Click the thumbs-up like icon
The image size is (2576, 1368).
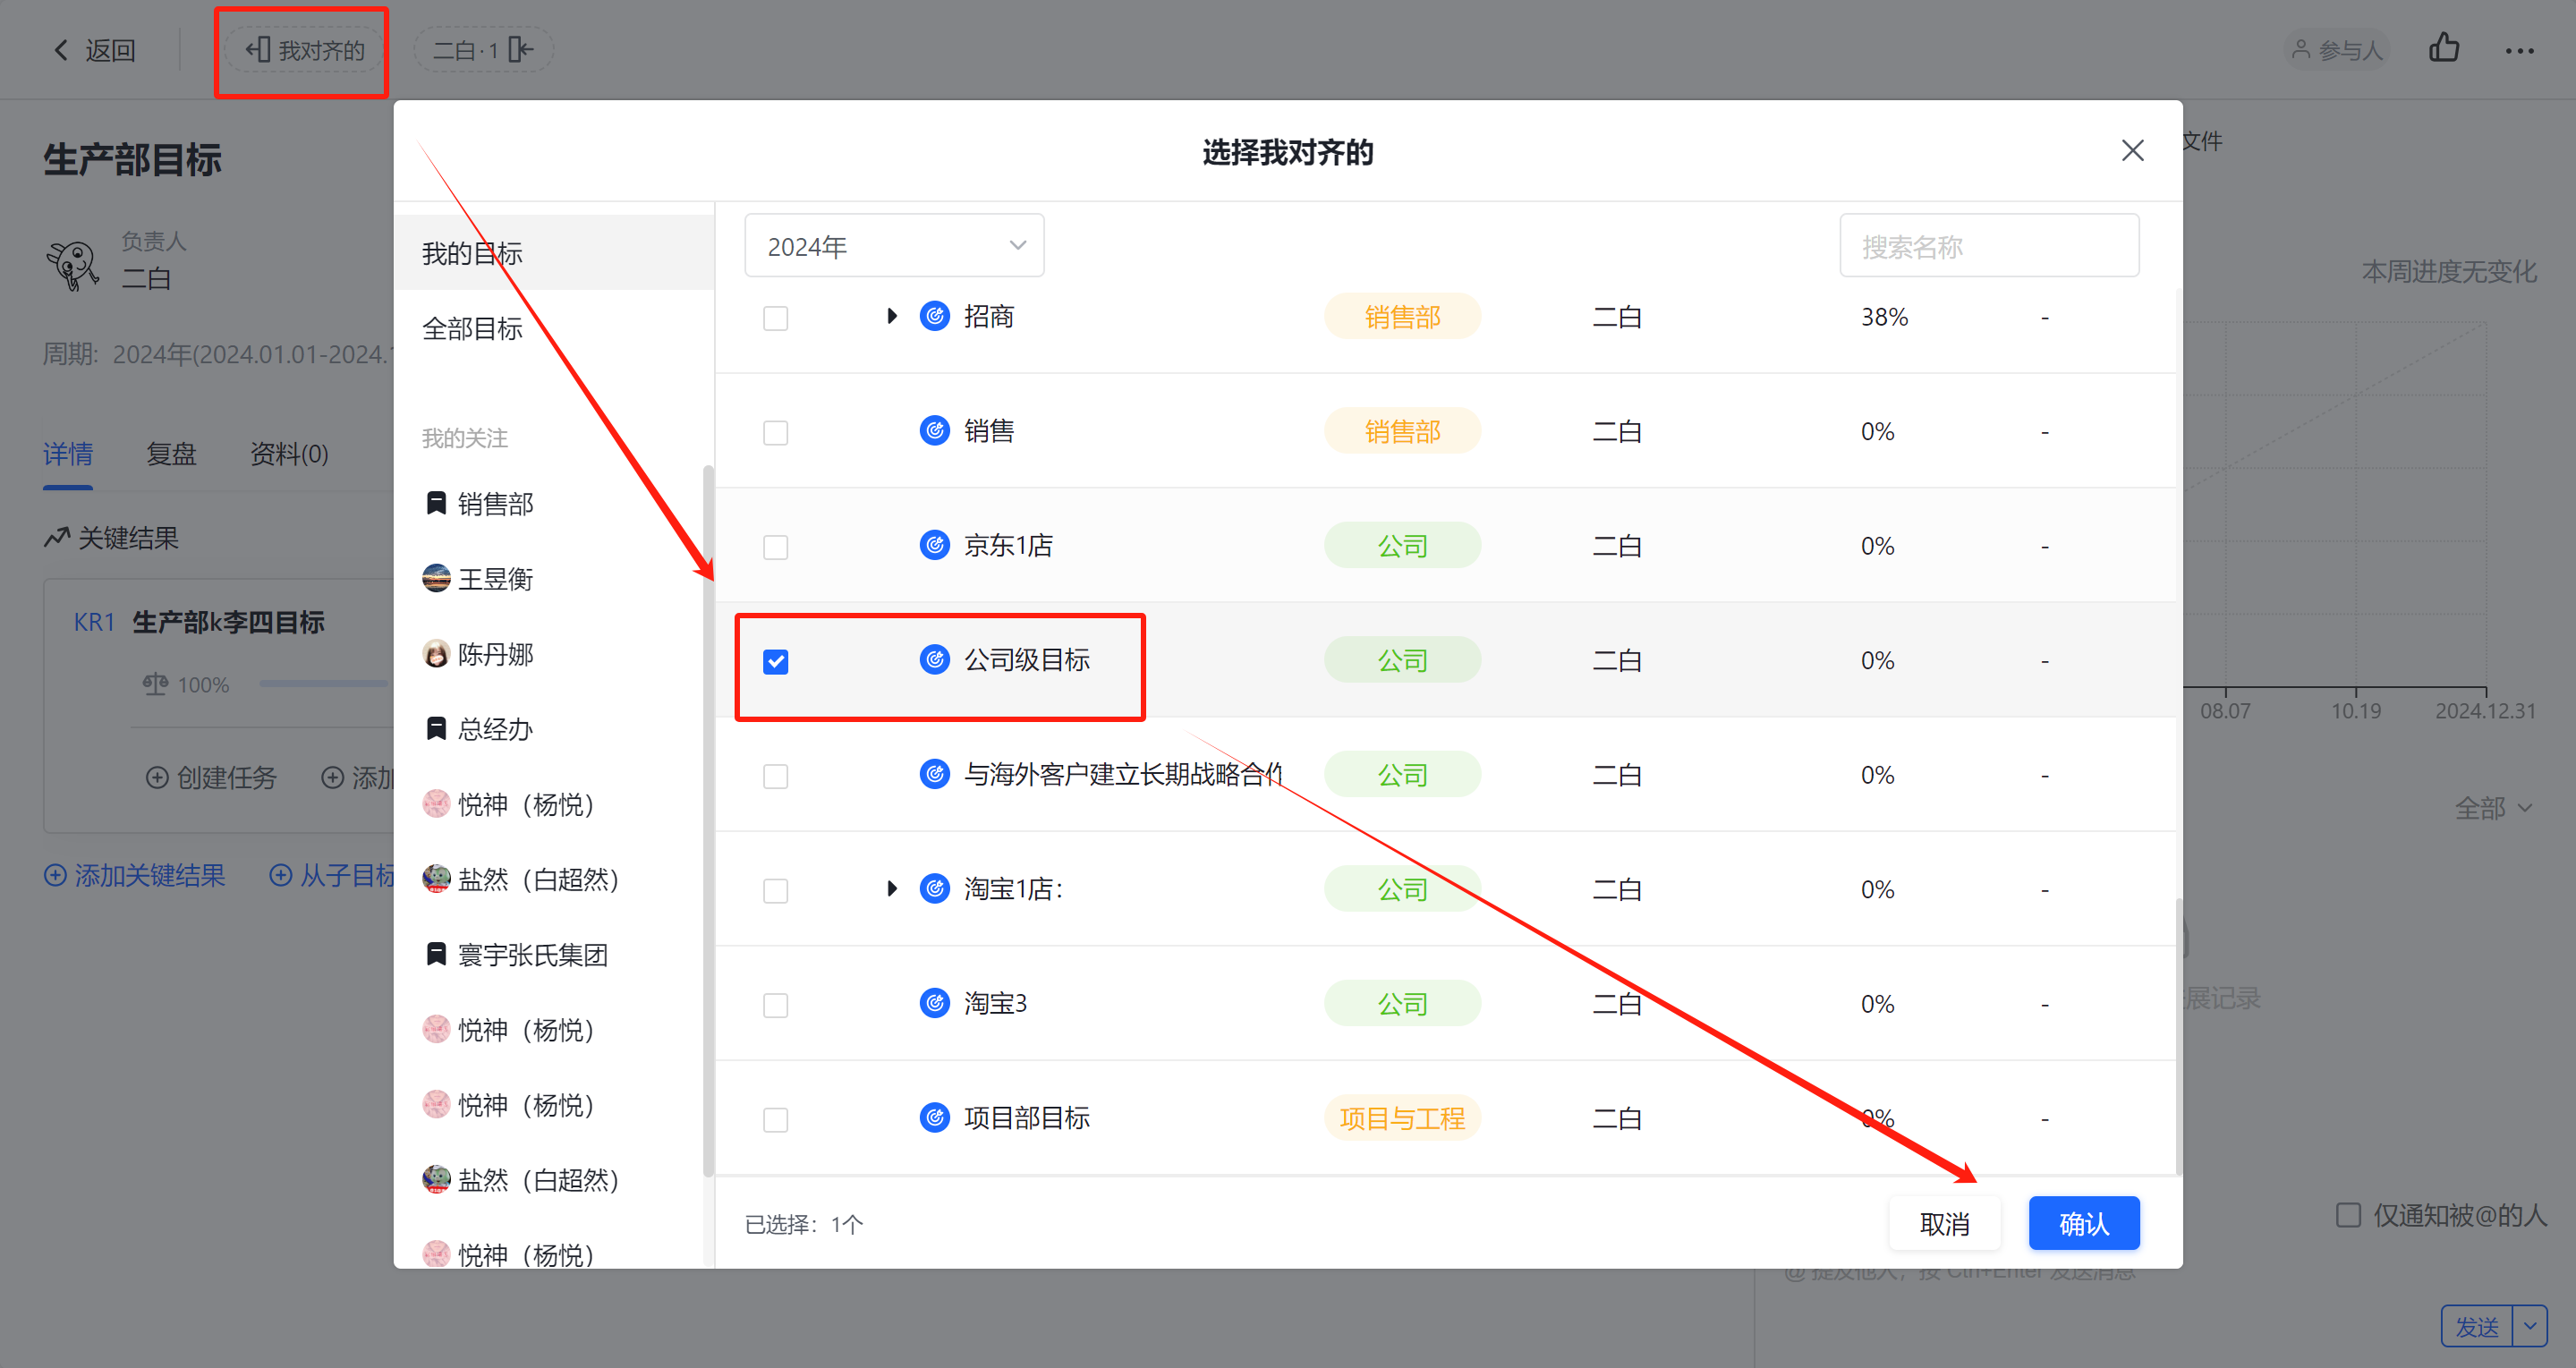coord(2444,48)
